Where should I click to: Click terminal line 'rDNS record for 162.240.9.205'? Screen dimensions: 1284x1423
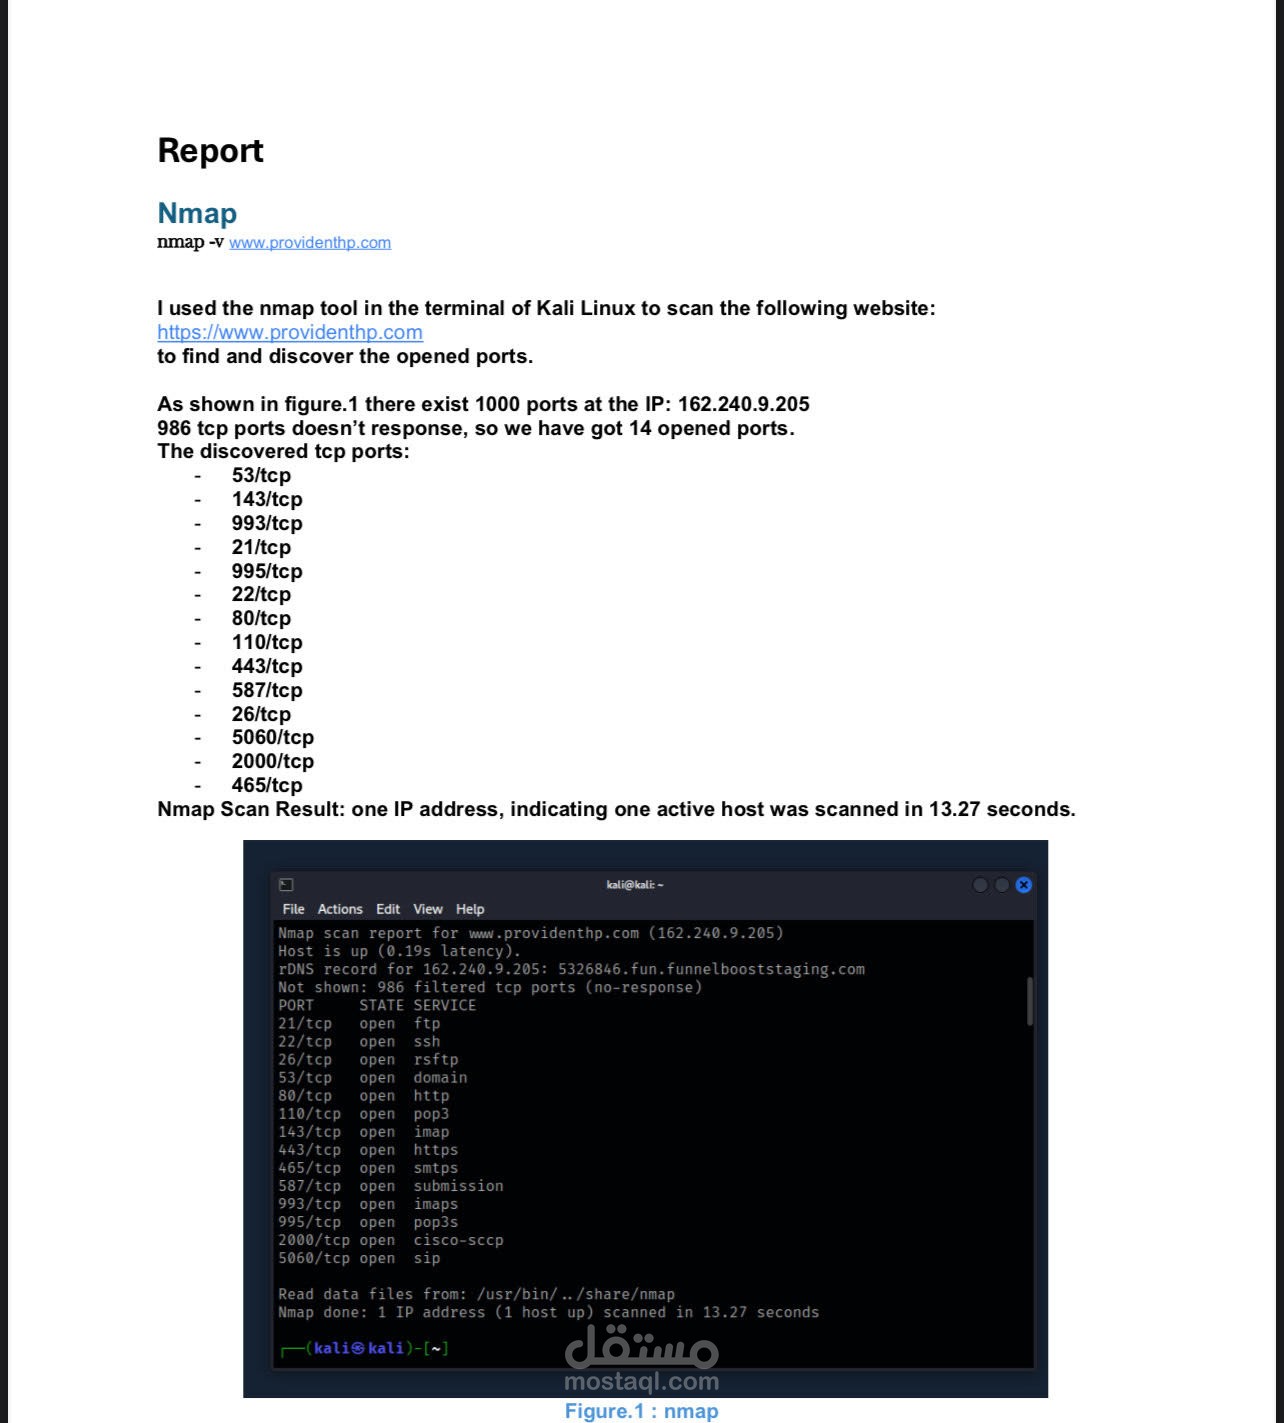[x=571, y=969]
